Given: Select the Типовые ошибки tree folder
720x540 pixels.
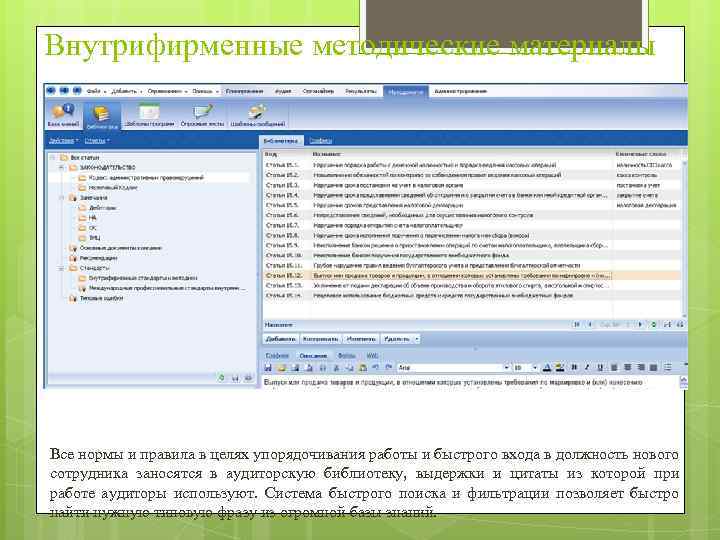Looking at the screenshot, I should click(96, 298).
